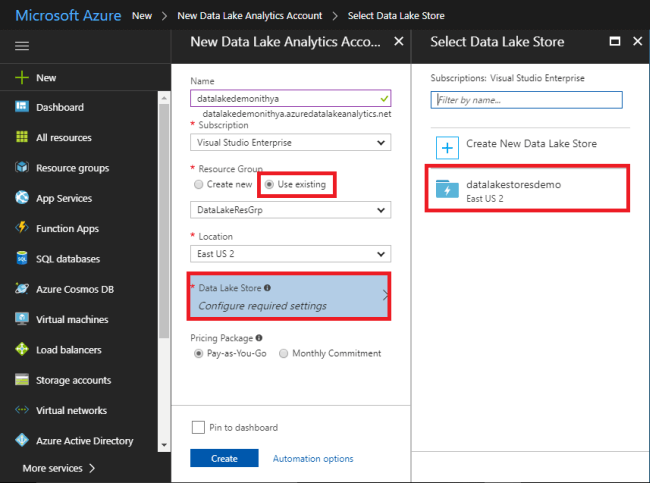Image resolution: width=650 pixels, height=483 pixels.
Task: Click the SQL databases icon
Action: click(21, 259)
